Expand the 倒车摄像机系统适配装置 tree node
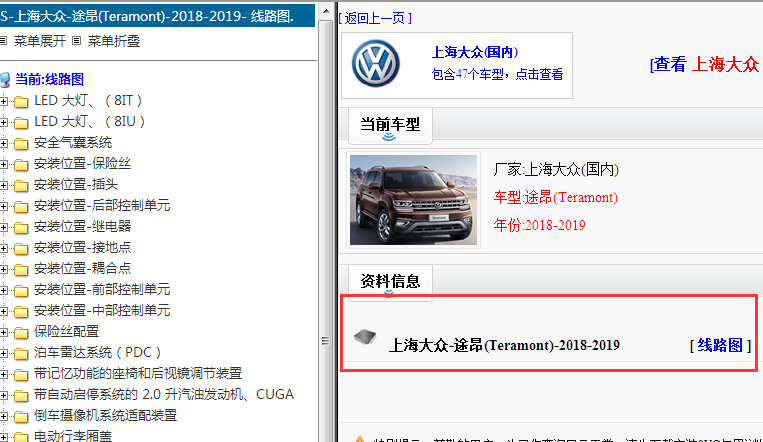Viewport: 763px width, 442px height. point(3,417)
